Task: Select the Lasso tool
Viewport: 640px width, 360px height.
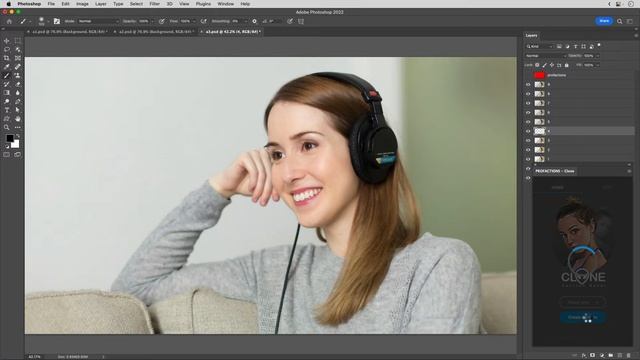Action: coord(7,49)
